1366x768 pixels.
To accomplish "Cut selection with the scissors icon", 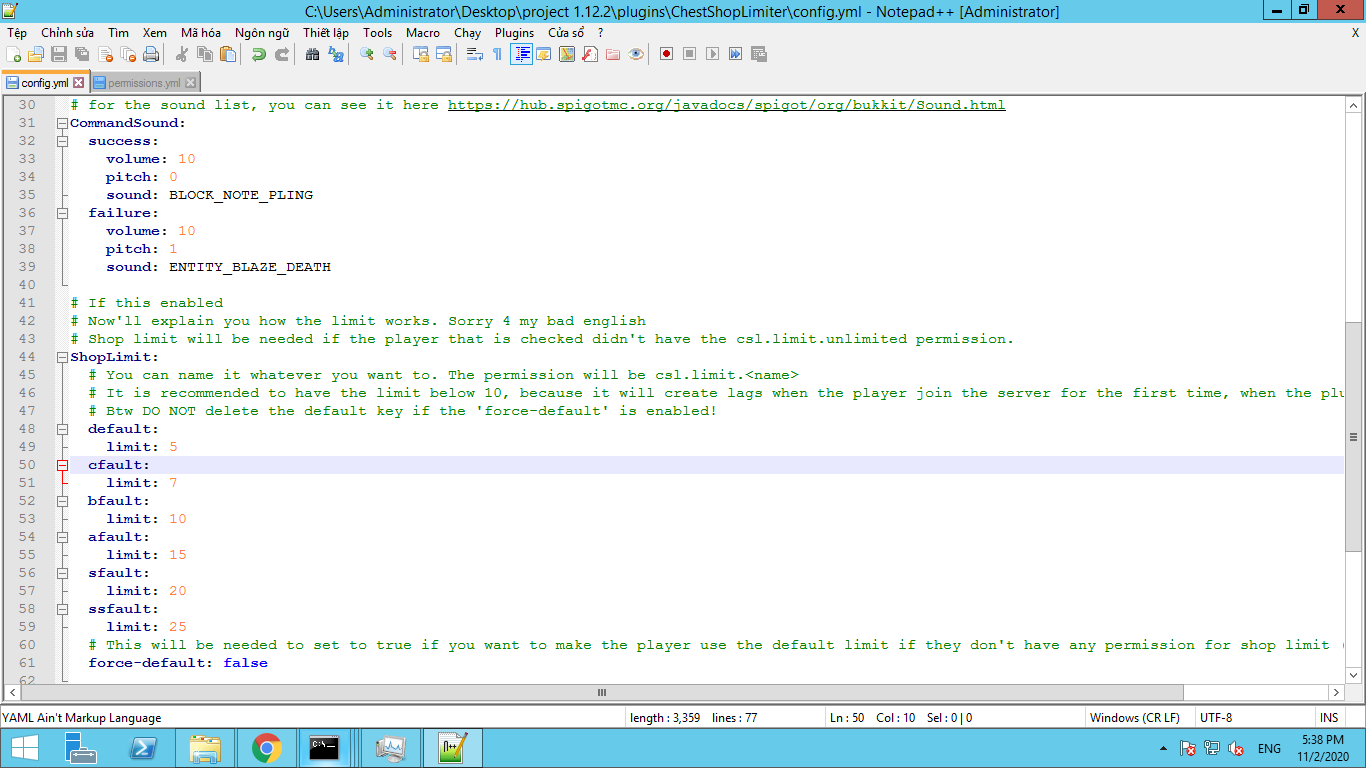I will (182, 54).
